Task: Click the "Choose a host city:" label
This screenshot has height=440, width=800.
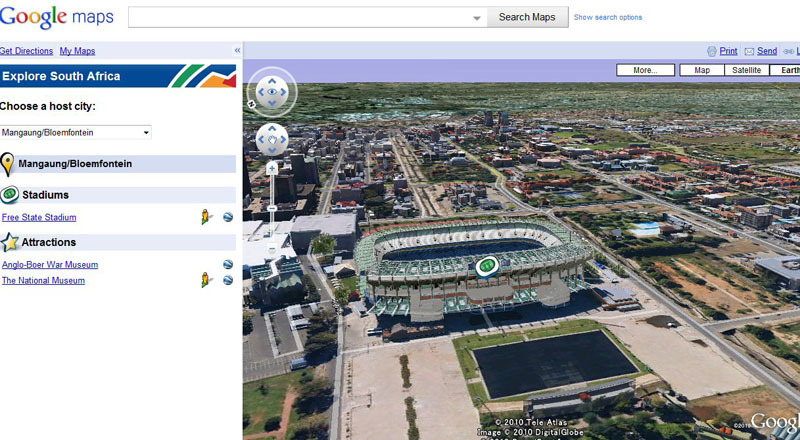Action: tap(47, 106)
